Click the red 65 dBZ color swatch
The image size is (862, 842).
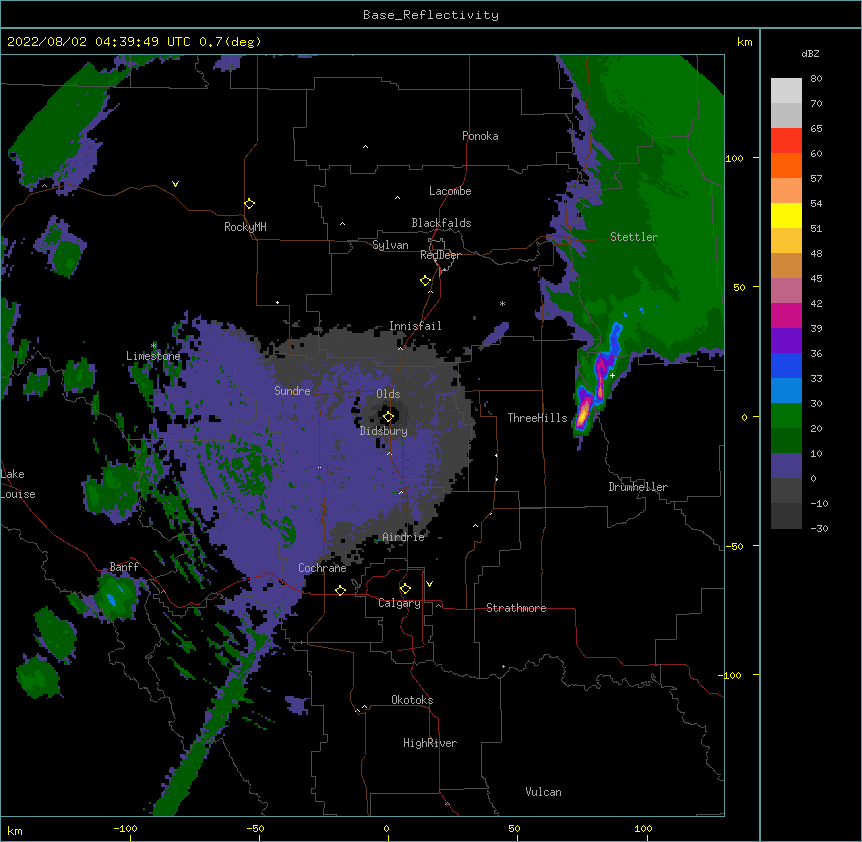point(786,140)
